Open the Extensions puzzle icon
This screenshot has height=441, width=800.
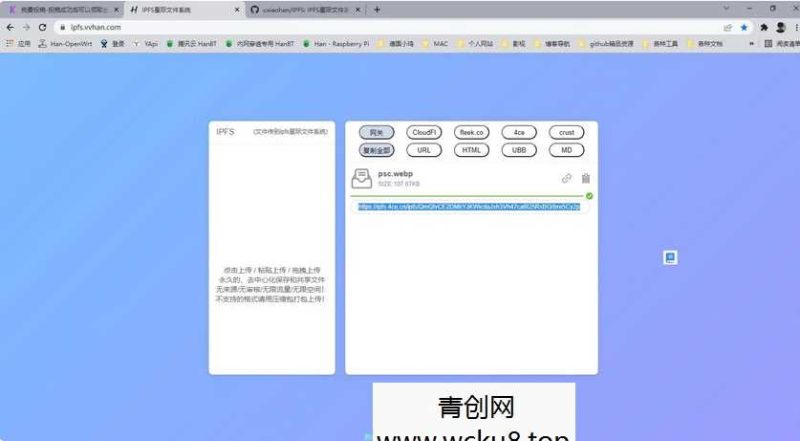point(764,28)
